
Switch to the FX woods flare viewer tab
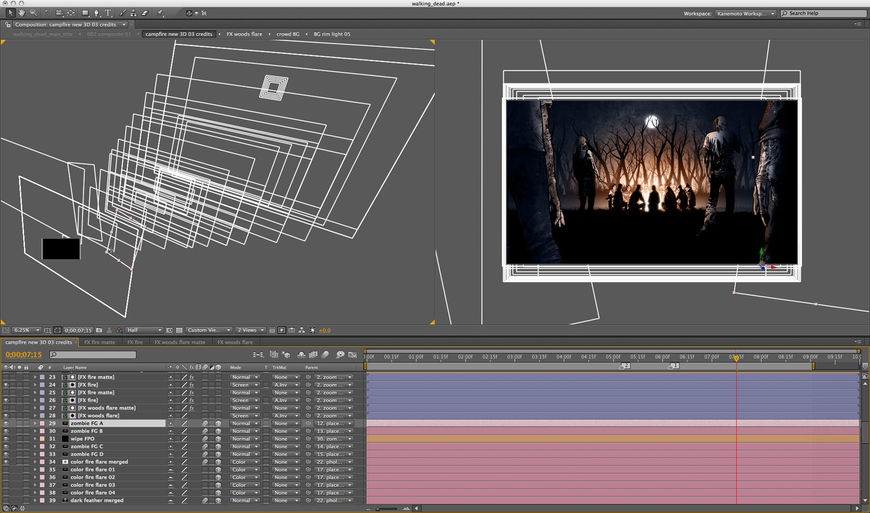coord(245,34)
